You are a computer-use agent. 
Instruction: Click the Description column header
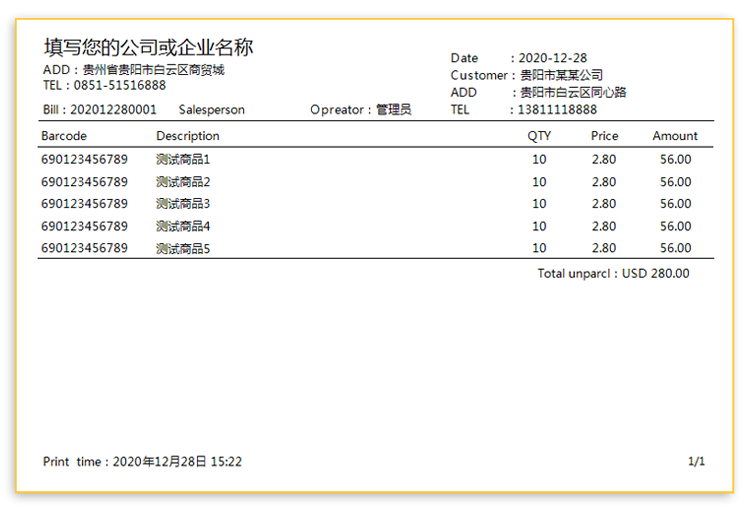coord(188,136)
